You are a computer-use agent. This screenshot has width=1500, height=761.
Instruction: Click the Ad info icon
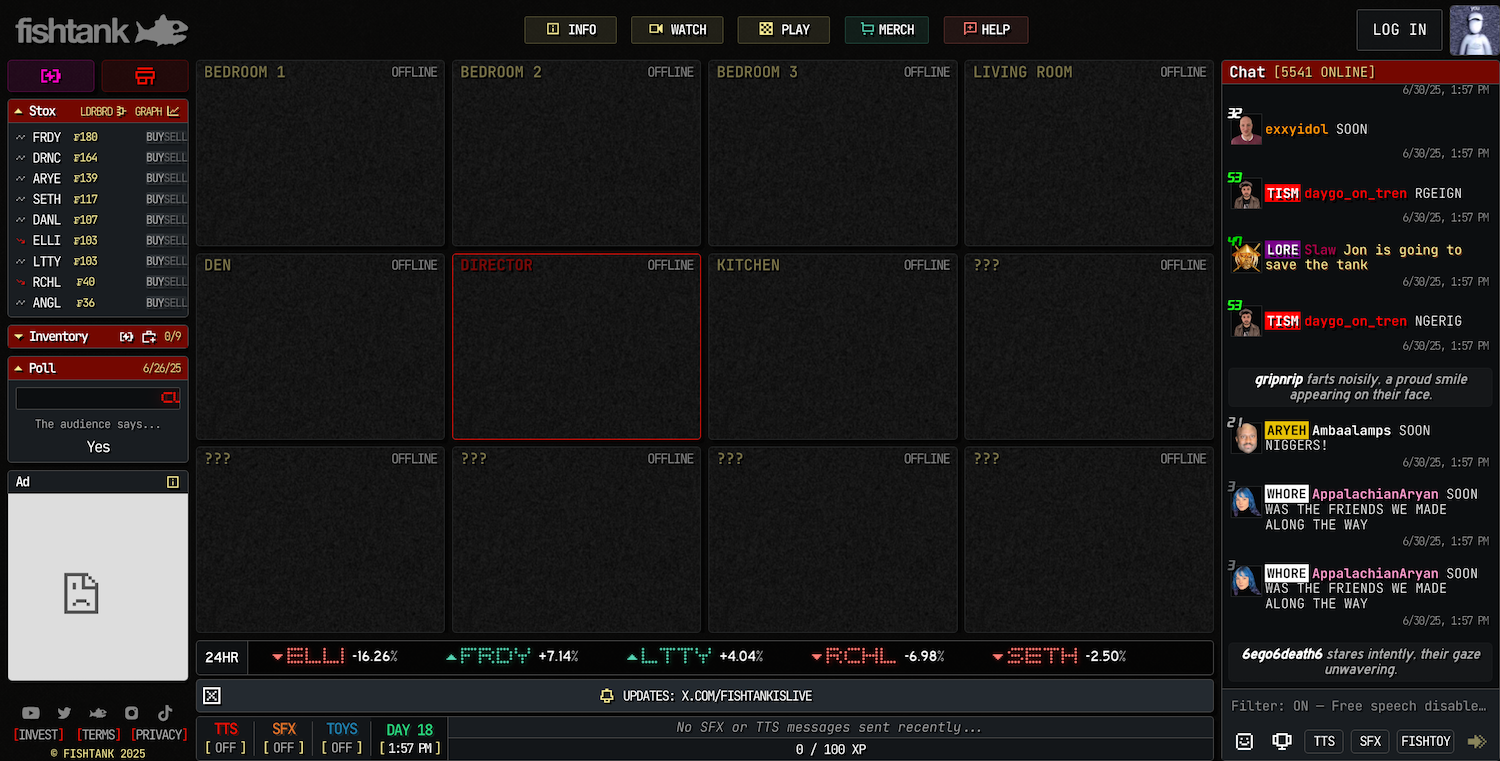coord(173,482)
